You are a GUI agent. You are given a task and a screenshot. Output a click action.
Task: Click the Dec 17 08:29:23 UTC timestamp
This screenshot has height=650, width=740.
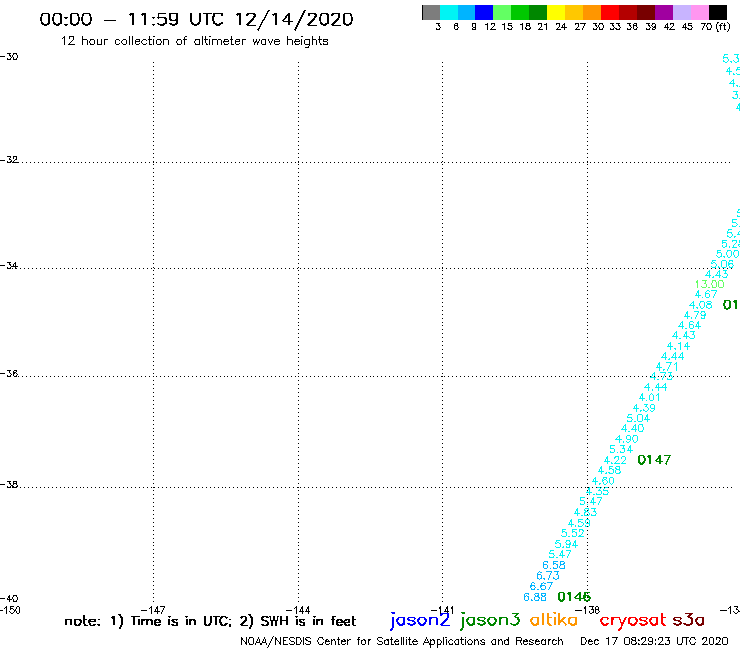tap(654, 642)
